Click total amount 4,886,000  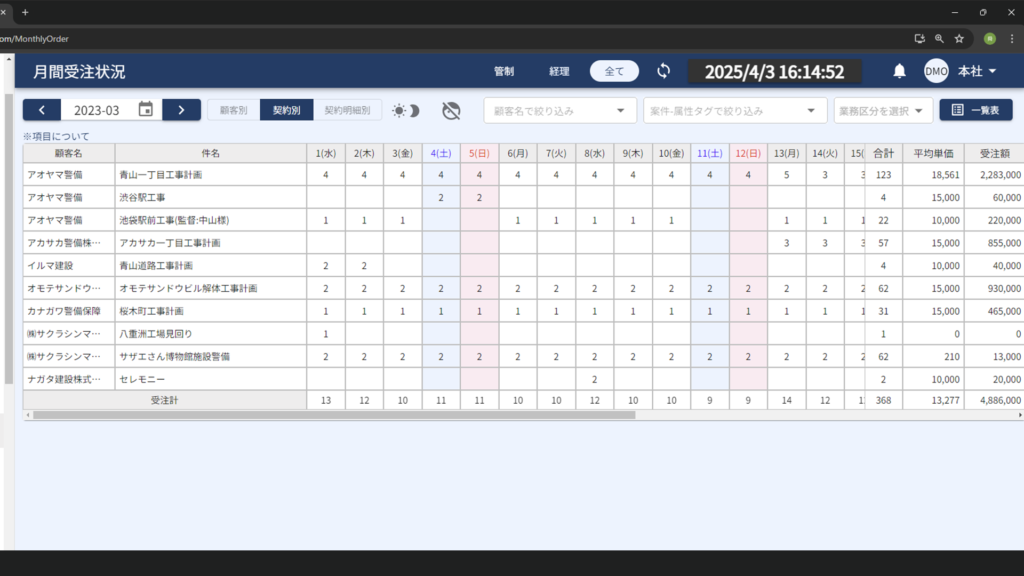click(1000, 400)
